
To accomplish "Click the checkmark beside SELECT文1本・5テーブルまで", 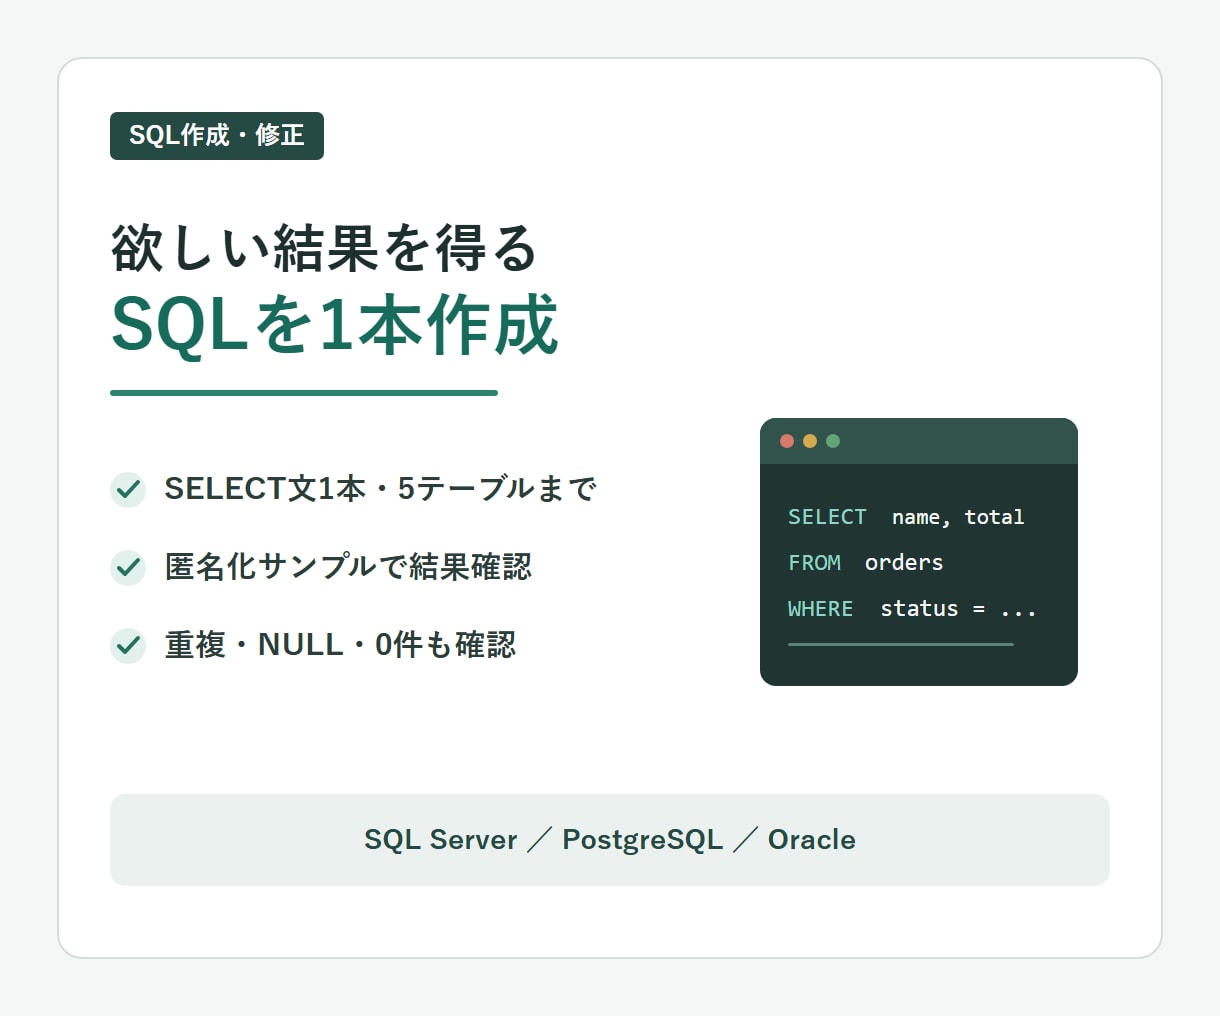I will 128,490.
